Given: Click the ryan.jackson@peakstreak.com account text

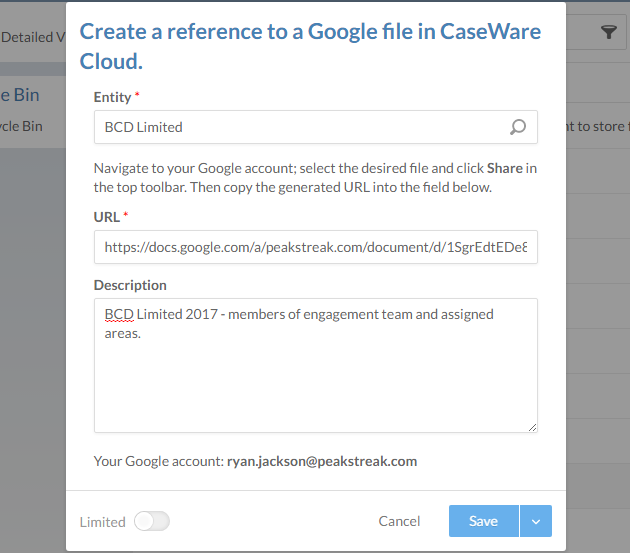Looking at the screenshot, I should point(321,461).
